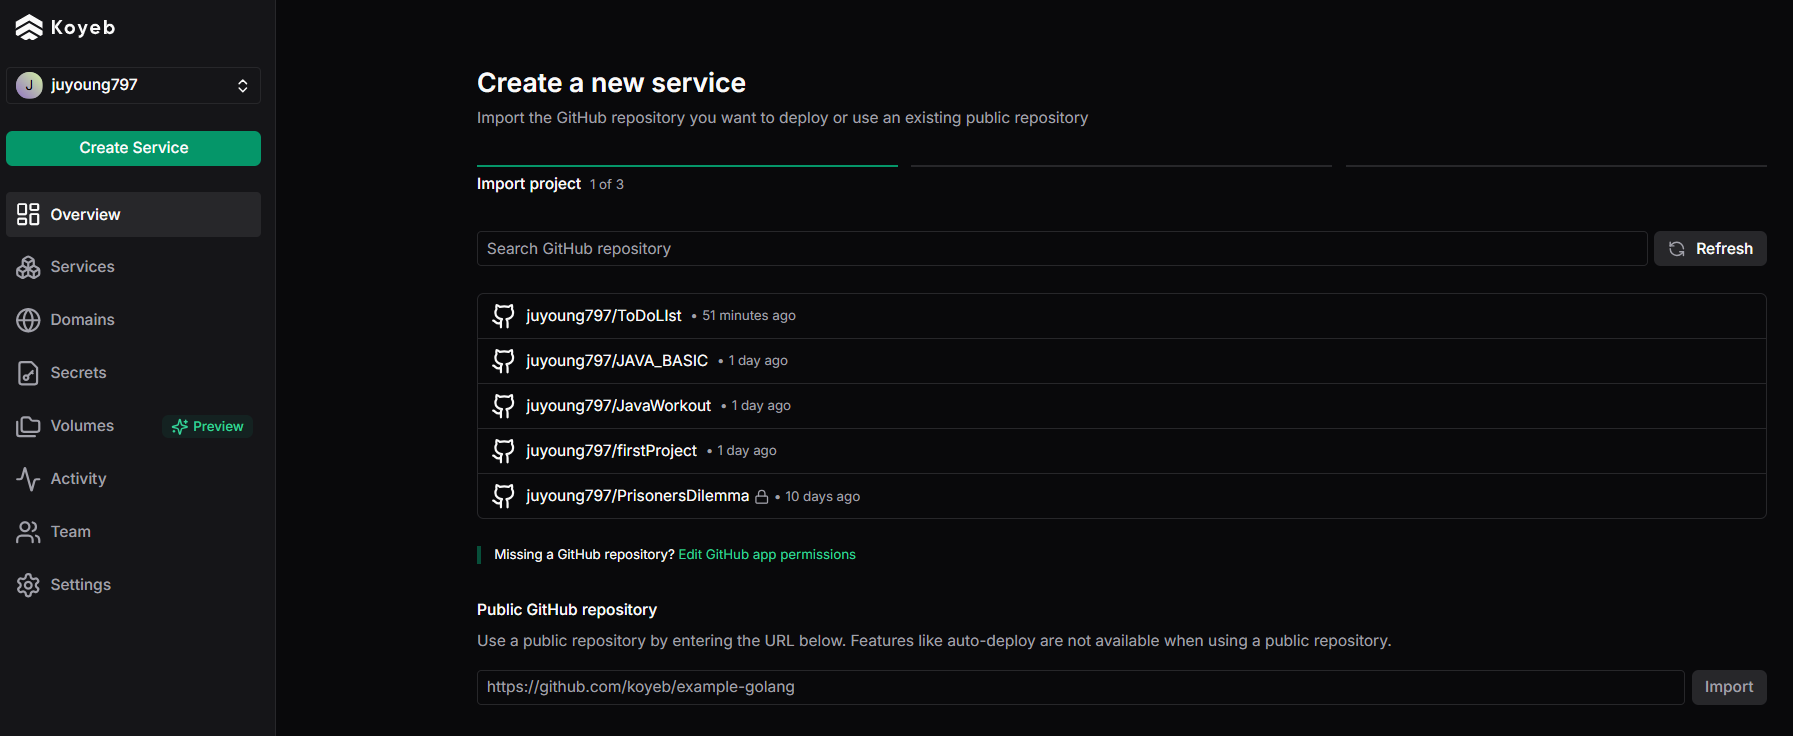Click the second step progress bar
The width and height of the screenshot is (1793, 736).
click(x=1121, y=166)
